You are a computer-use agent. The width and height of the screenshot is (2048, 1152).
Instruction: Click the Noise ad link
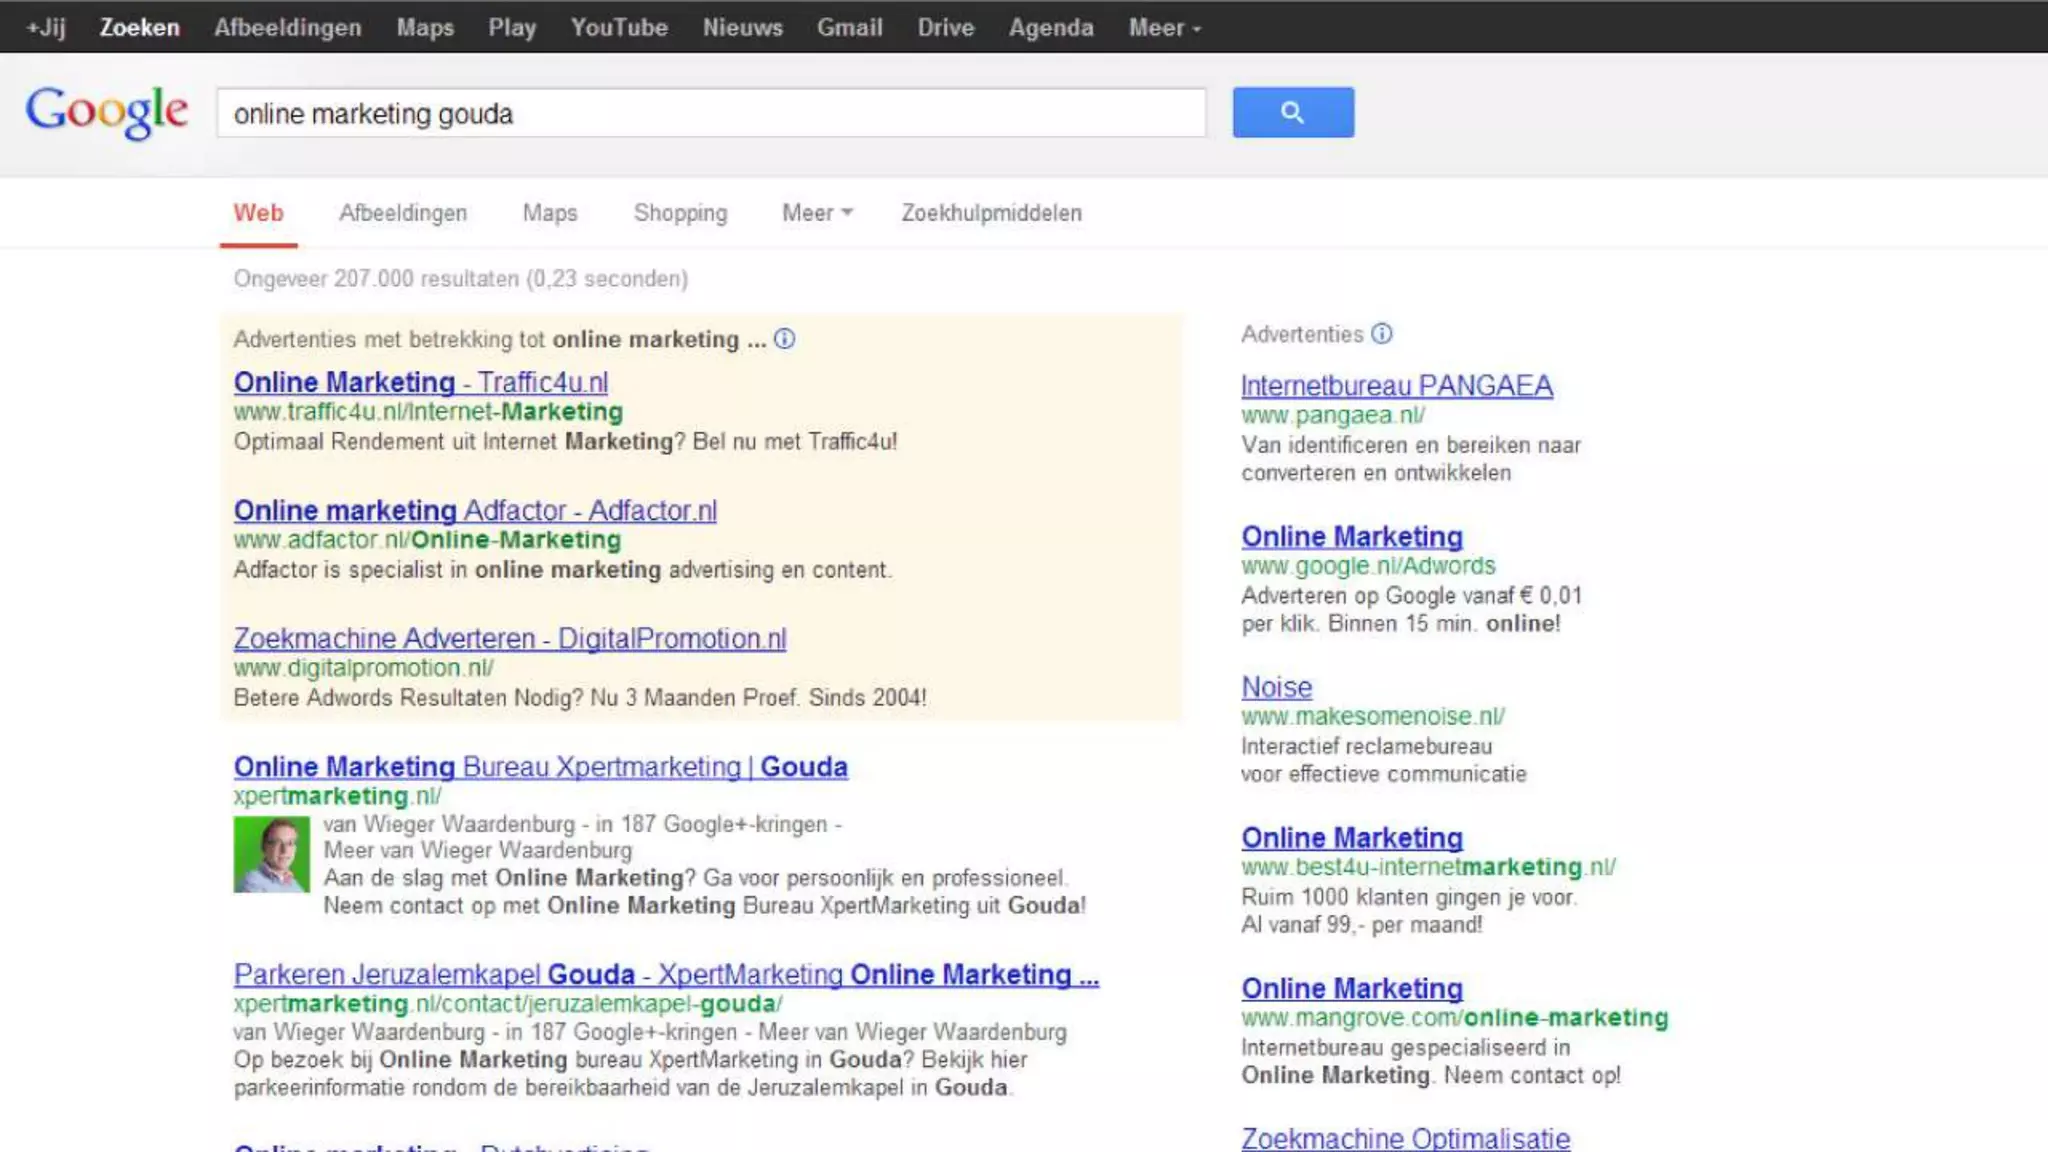click(1276, 687)
